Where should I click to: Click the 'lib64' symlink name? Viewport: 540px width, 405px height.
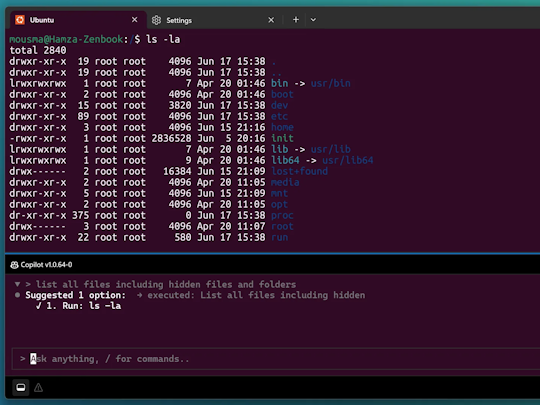(285, 160)
